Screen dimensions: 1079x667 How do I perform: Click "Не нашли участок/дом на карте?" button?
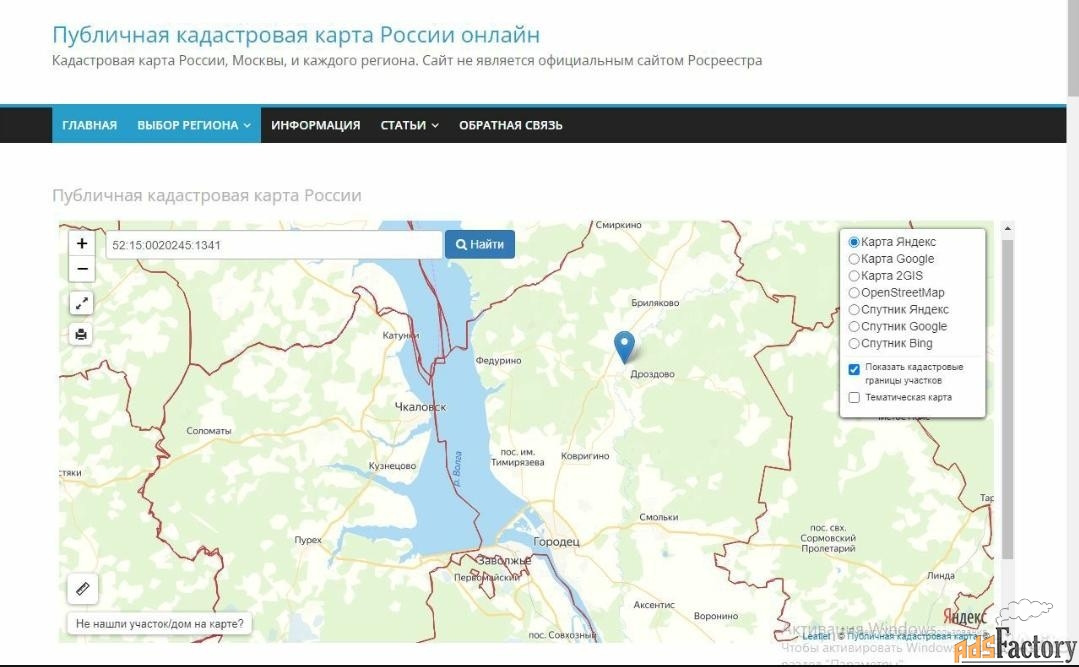159,624
